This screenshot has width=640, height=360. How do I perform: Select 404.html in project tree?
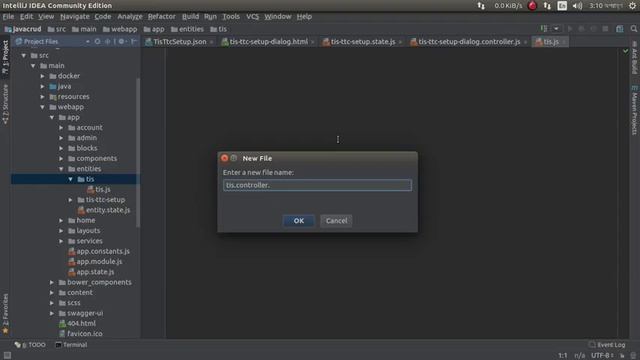pyautogui.click(x=77, y=323)
